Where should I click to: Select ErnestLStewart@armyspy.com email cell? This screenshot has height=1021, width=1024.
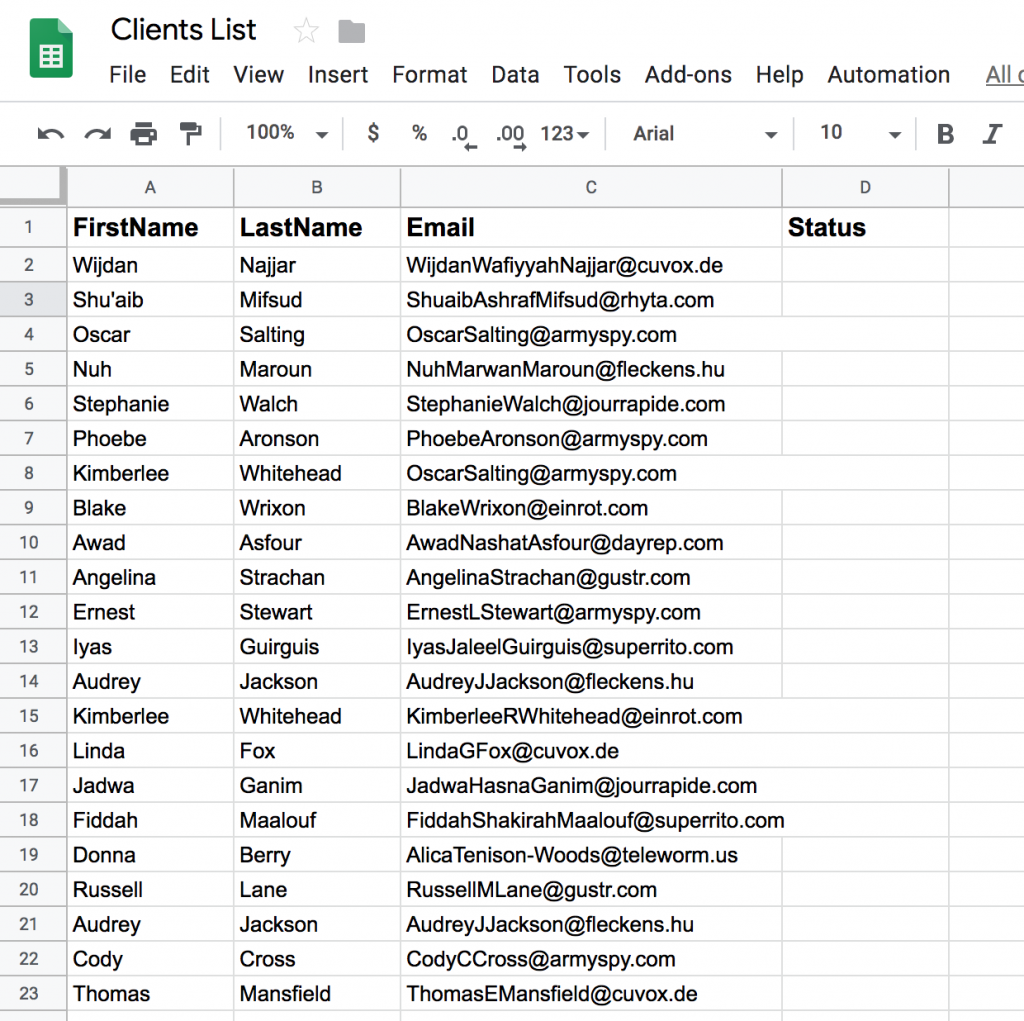(591, 612)
